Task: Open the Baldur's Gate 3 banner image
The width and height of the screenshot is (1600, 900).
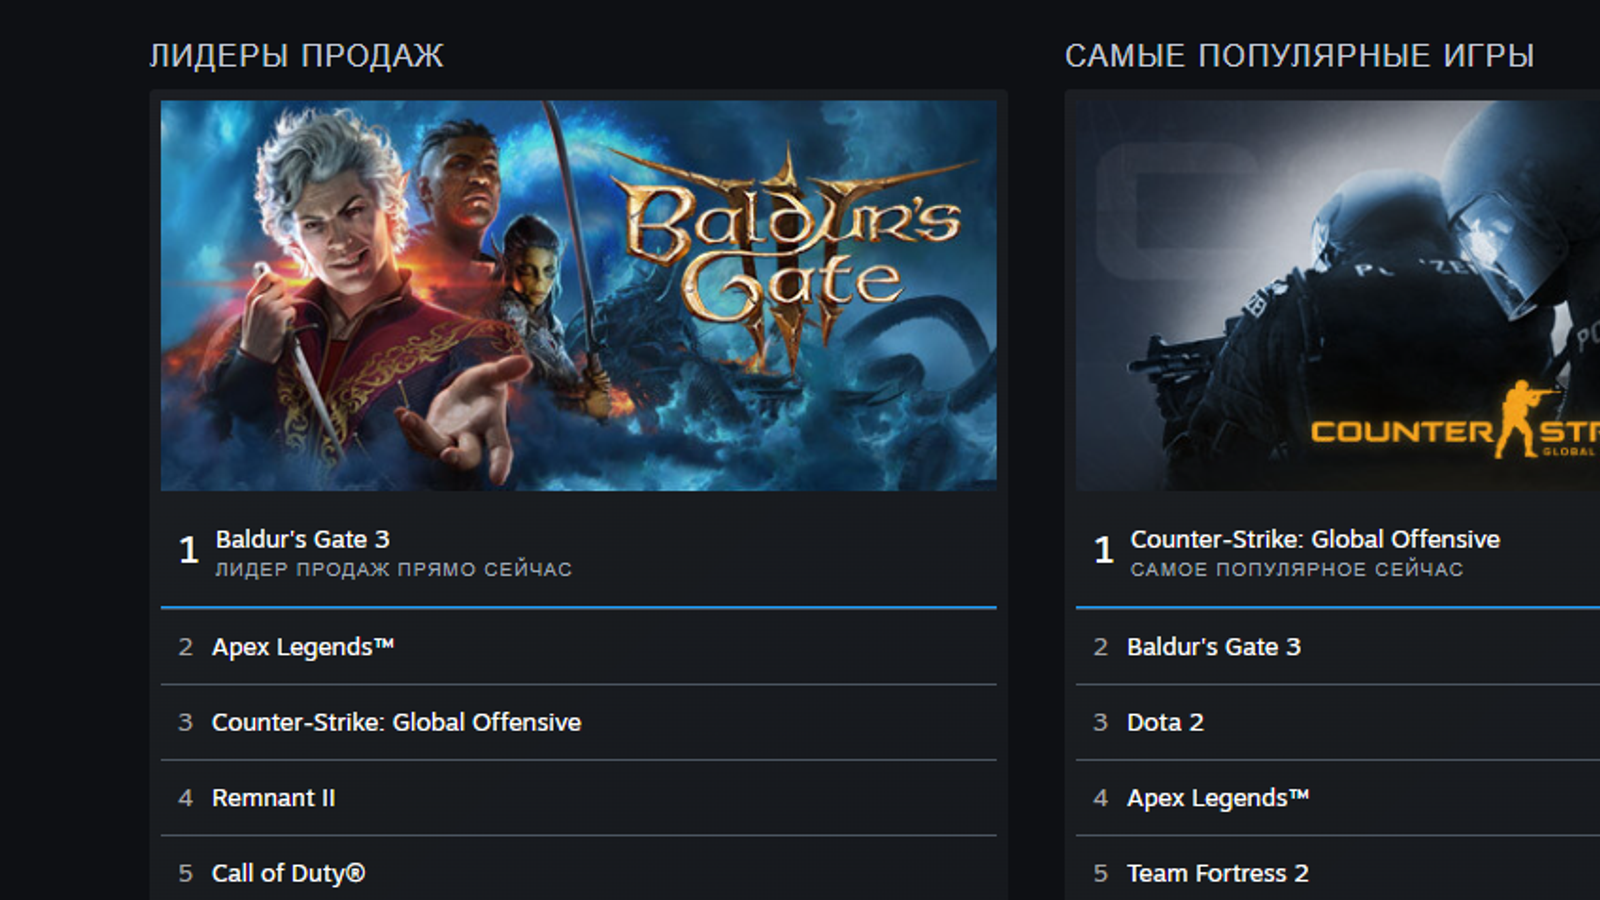Action: point(578,295)
